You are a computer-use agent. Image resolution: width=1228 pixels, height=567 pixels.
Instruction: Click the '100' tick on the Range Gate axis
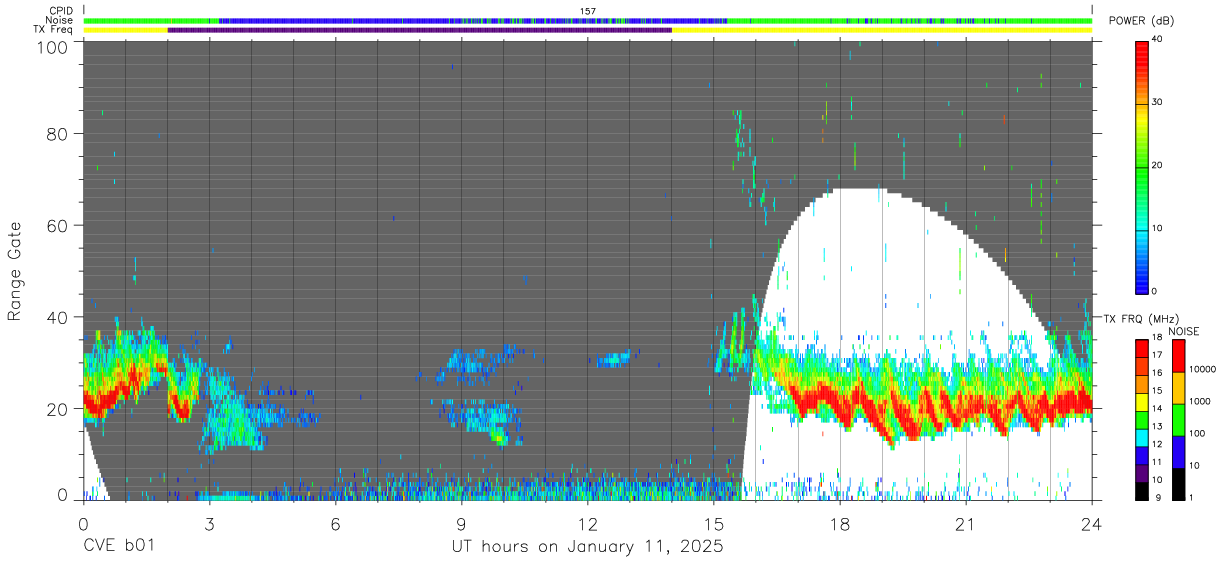53,46
